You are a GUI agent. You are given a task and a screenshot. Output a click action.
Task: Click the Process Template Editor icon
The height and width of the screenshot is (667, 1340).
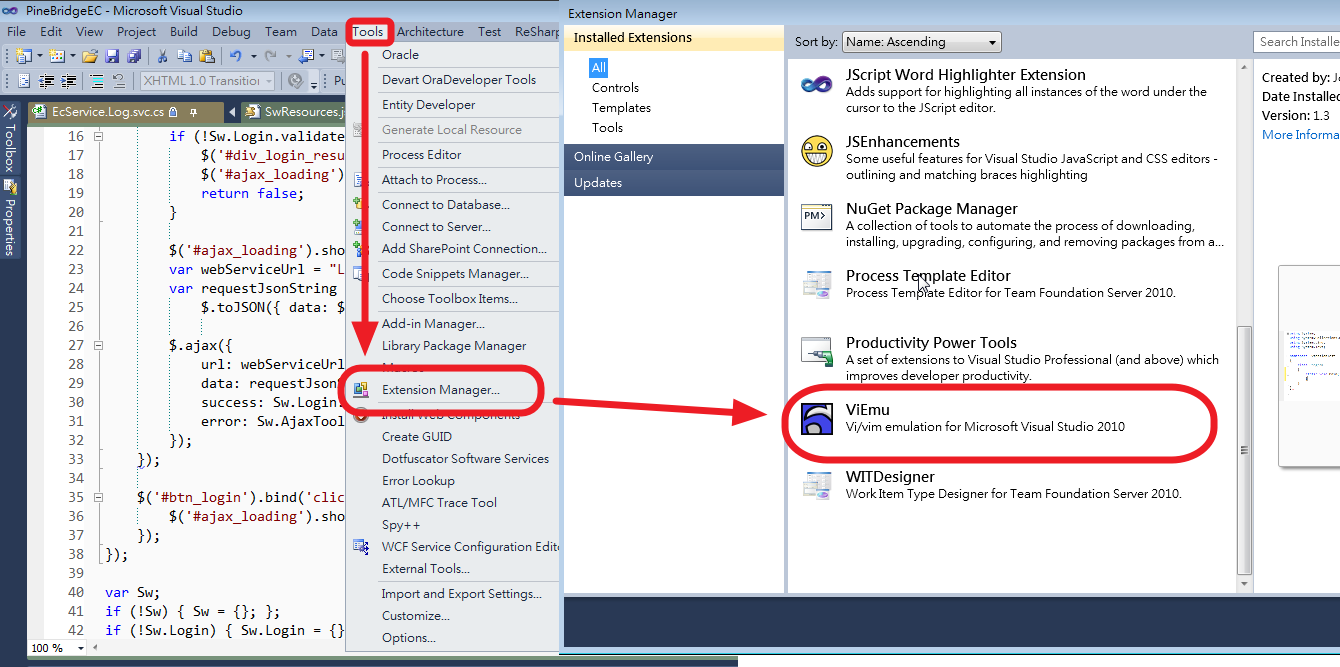pos(817,285)
